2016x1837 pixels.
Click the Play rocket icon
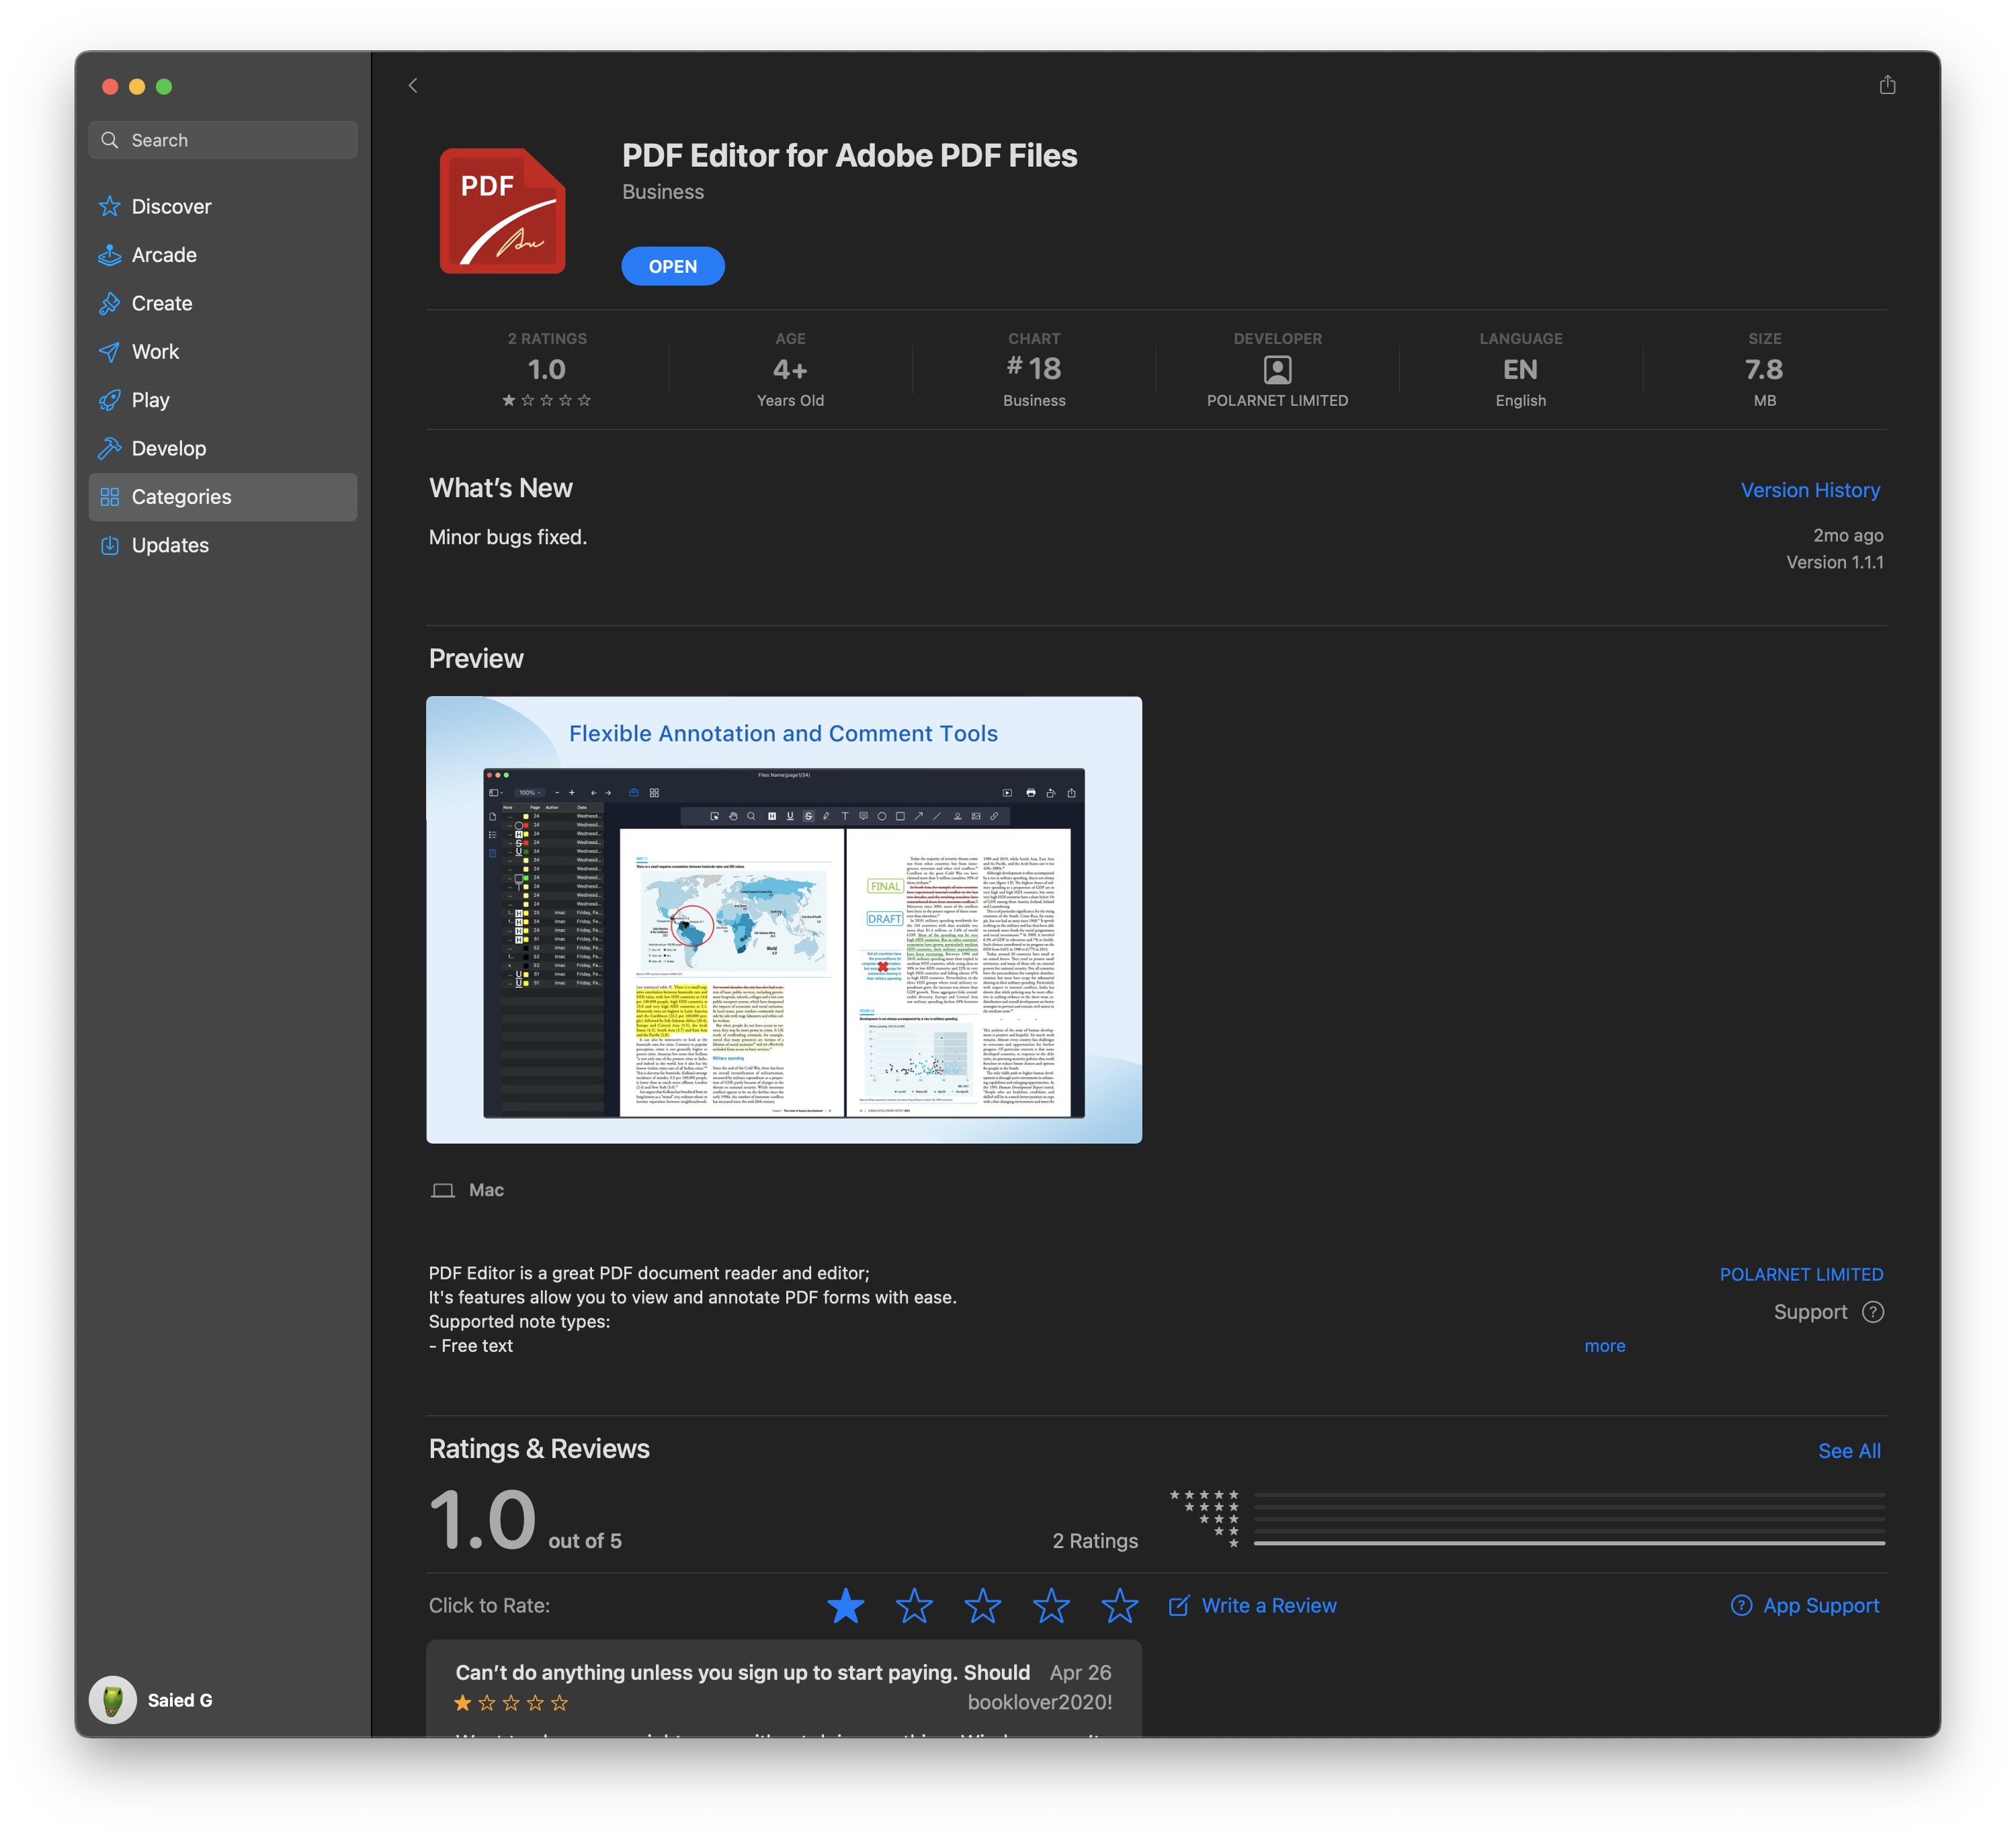click(110, 400)
